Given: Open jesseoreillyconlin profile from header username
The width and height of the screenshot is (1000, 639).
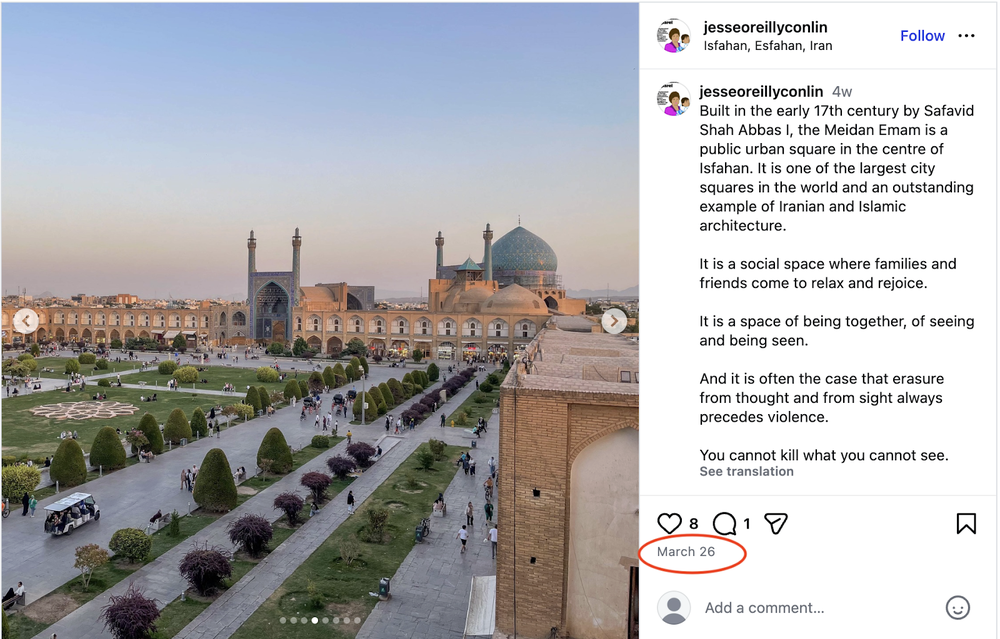Looking at the screenshot, I should [765, 27].
